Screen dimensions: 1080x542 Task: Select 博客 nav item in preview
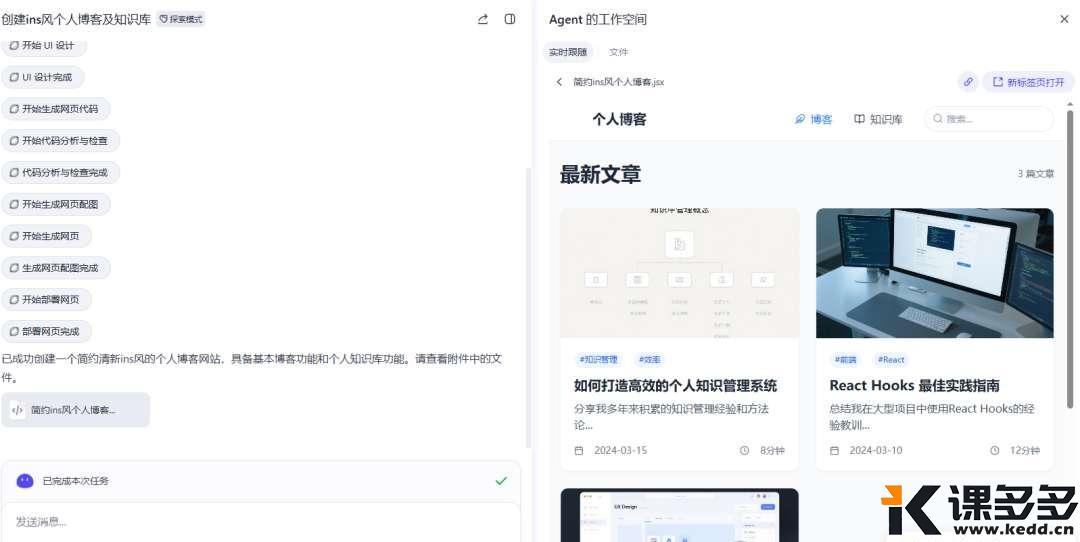[813, 119]
